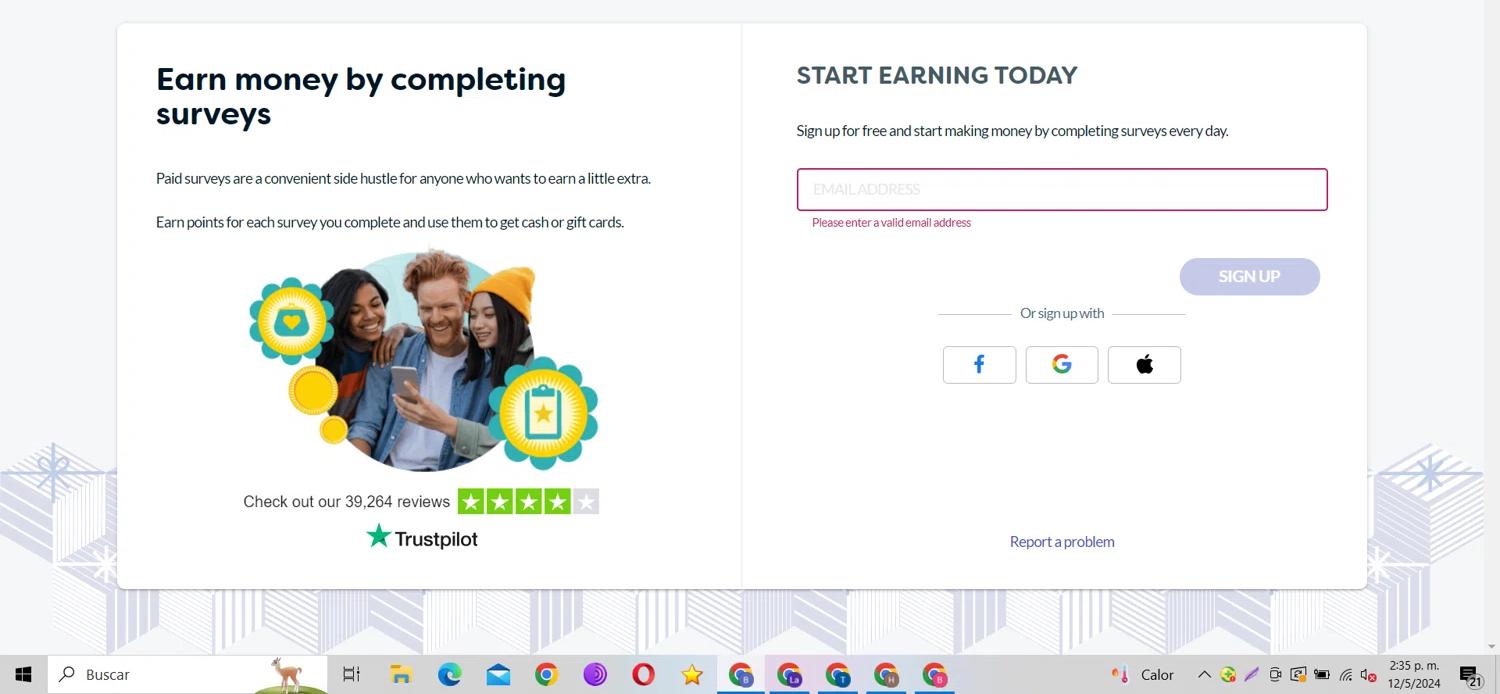Click the Trustpilot logo

[x=422, y=538]
